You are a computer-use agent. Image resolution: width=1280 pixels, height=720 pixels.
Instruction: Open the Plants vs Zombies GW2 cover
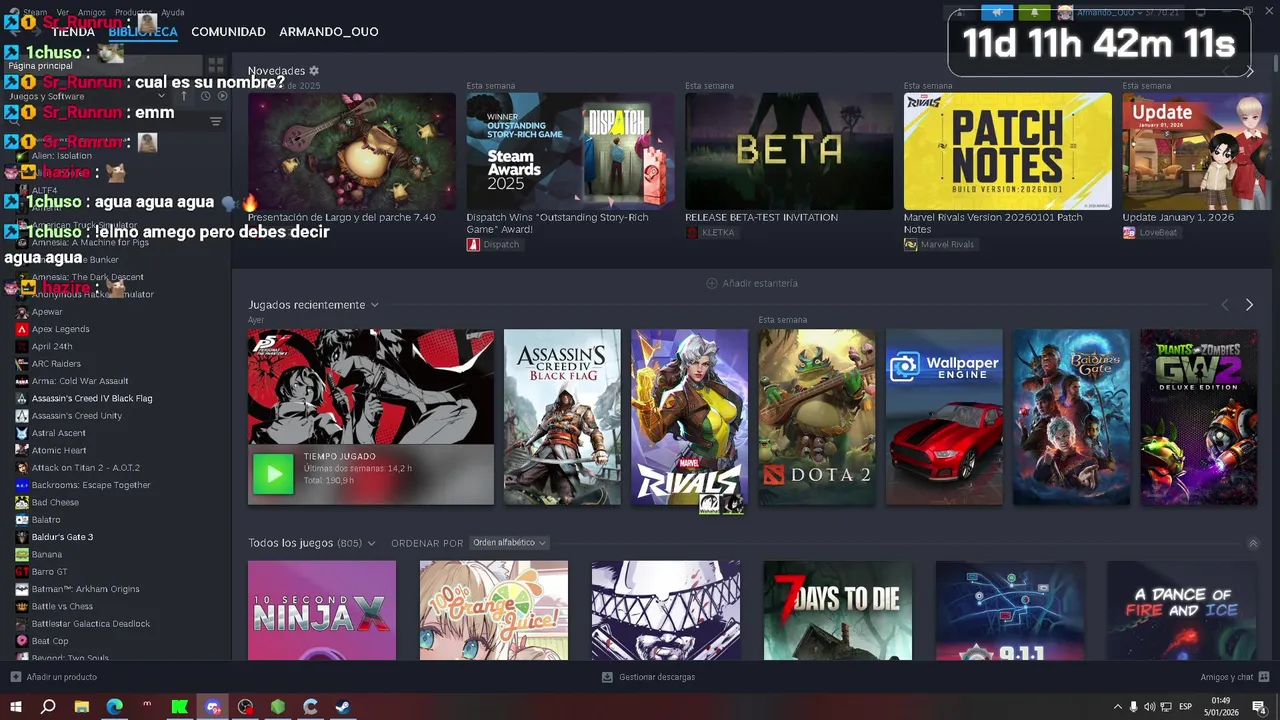pos(1199,417)
